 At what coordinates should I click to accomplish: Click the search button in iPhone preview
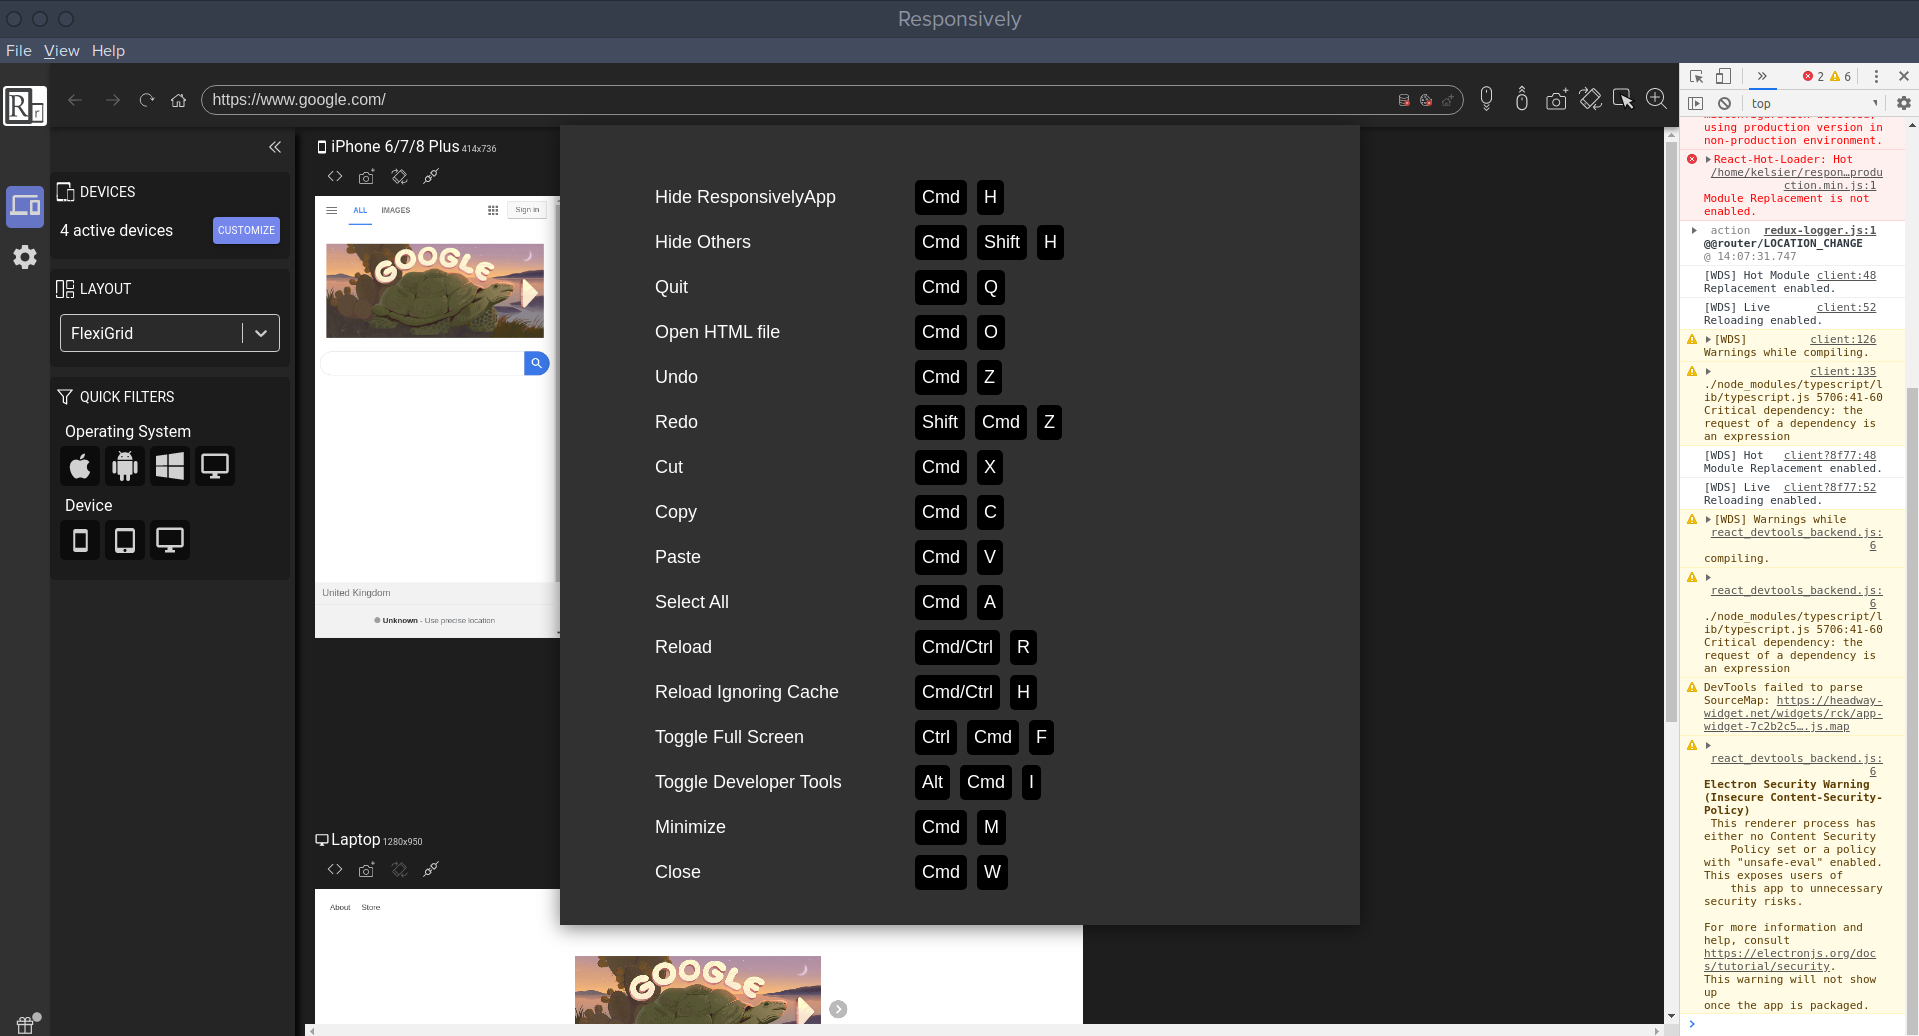(537, 363)
